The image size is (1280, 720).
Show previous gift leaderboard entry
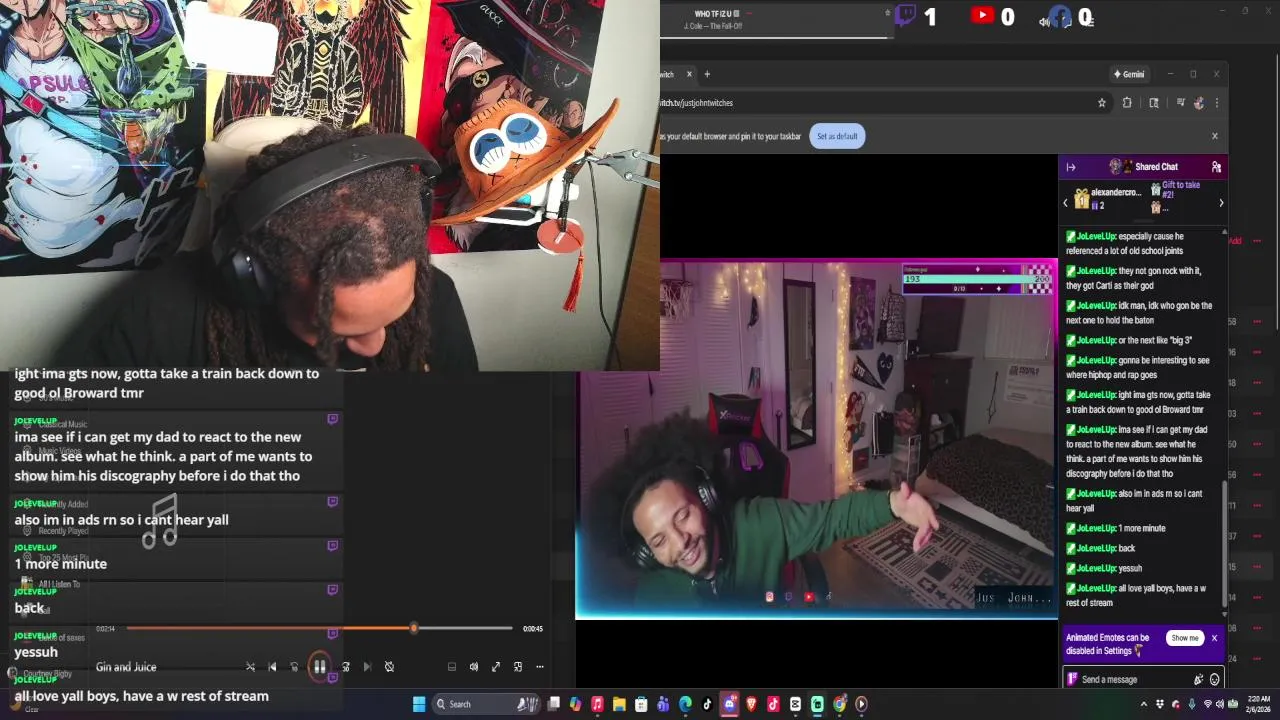pyautogui.click(x=1065, y=203)
